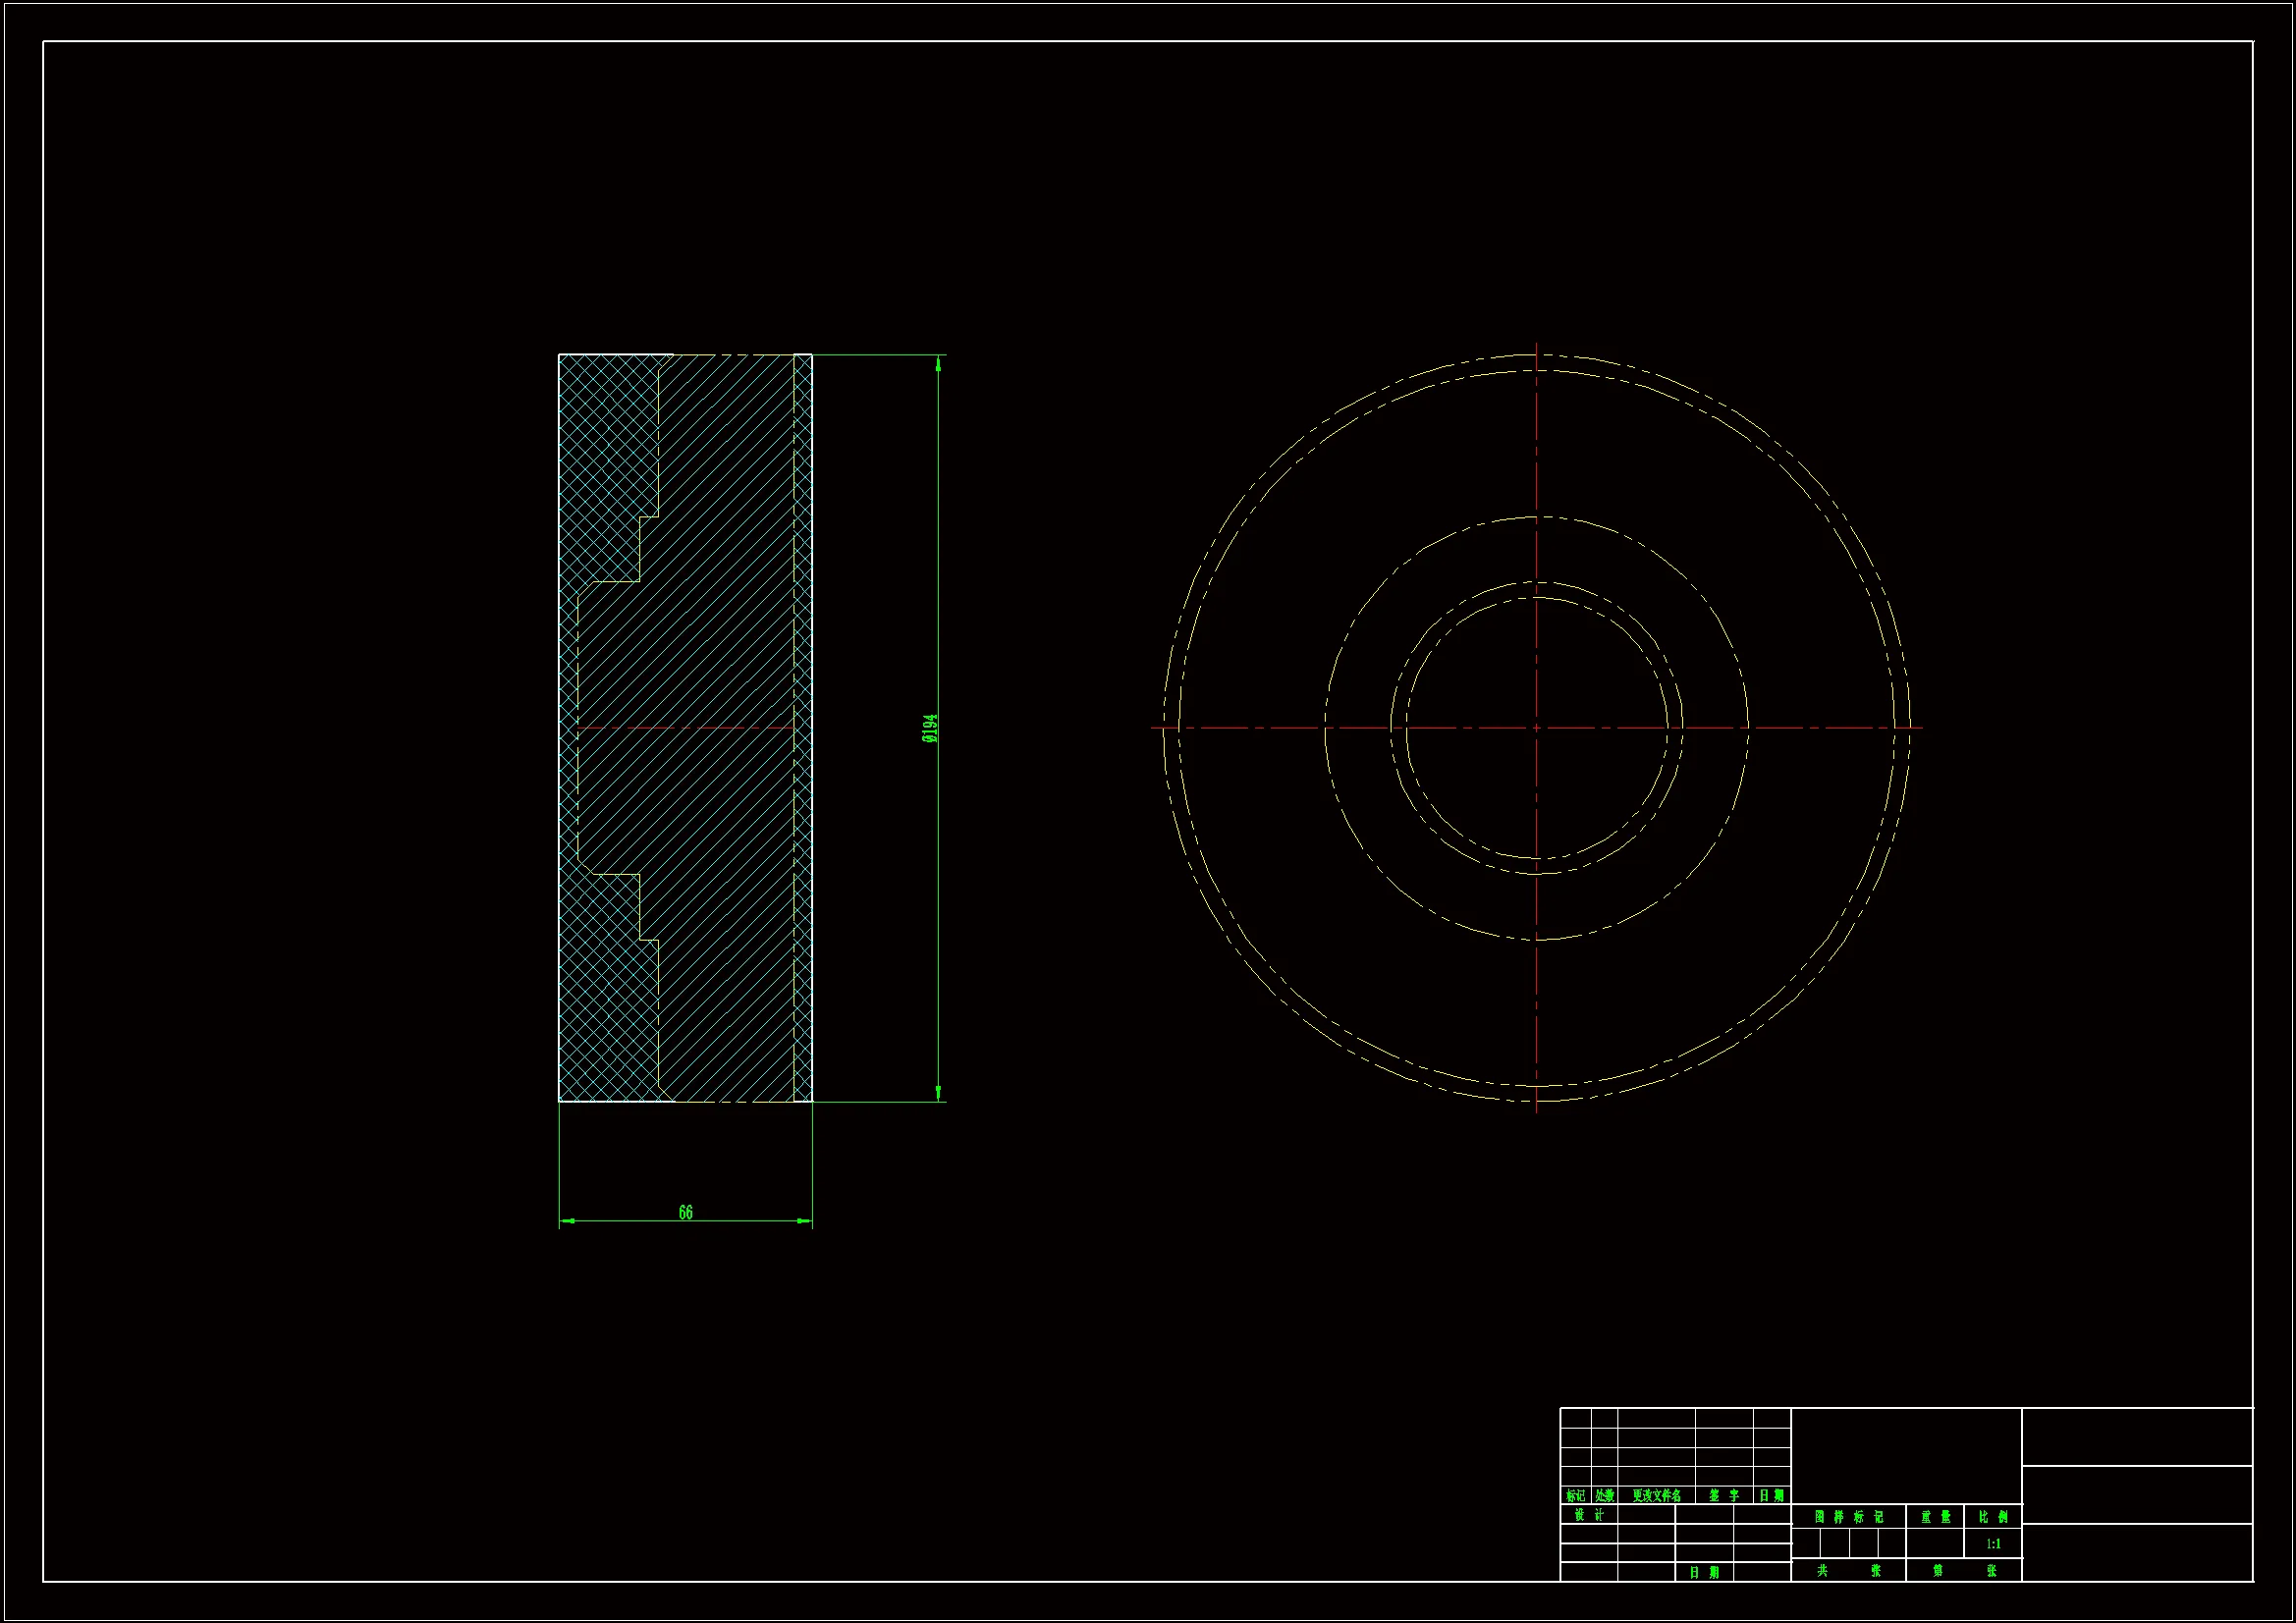
Task: Click the 签字 signature column header
Action: 1724,1496
